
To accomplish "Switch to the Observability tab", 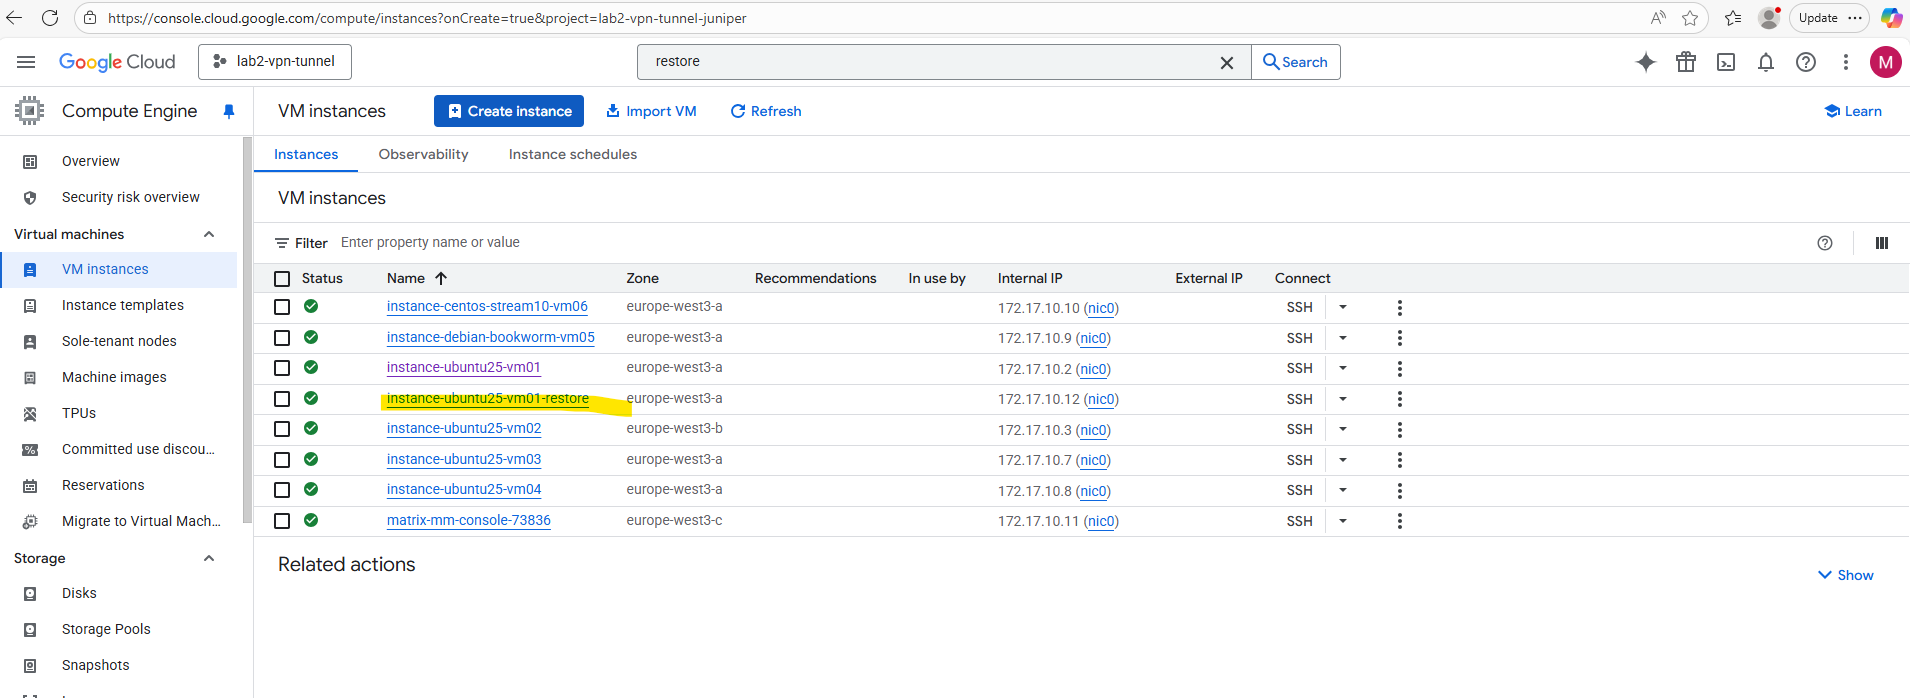I will (x=423, y=154).
